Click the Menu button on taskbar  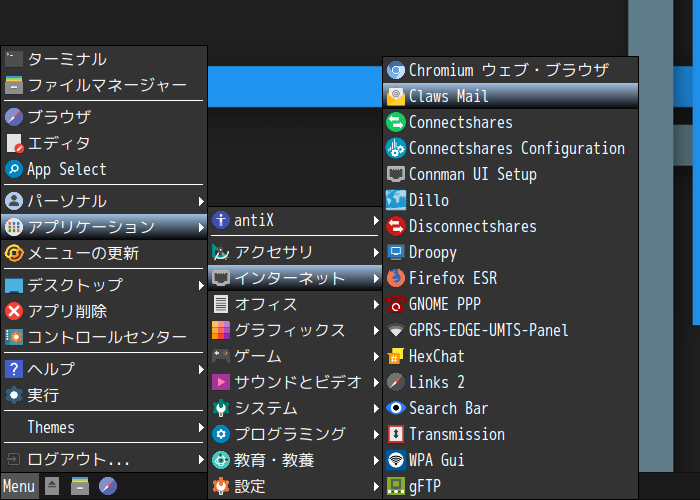(x=19, y=486)
